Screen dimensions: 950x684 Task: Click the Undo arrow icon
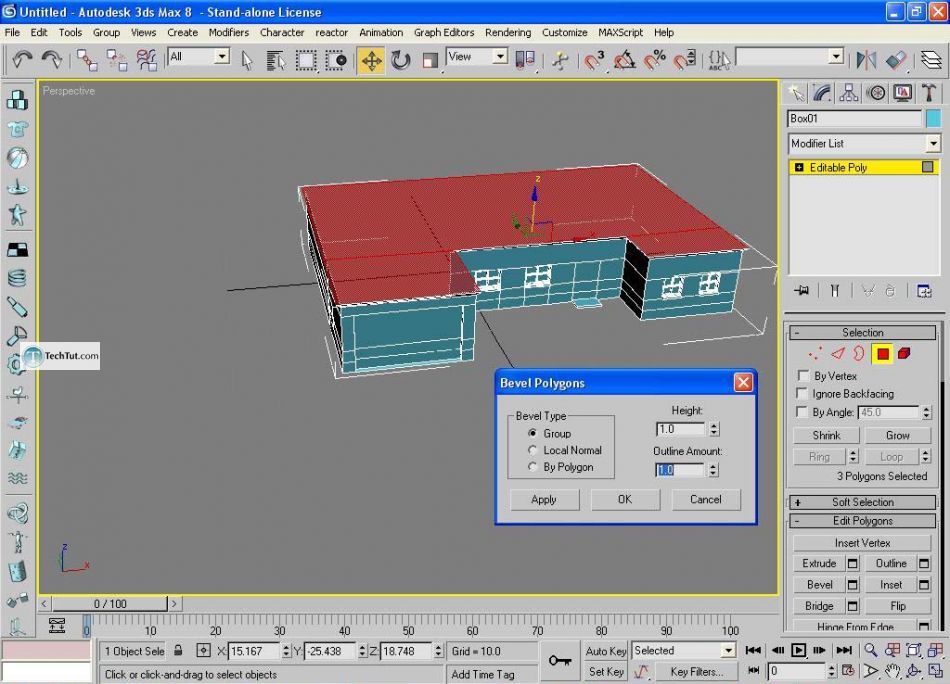coord(22,59)
